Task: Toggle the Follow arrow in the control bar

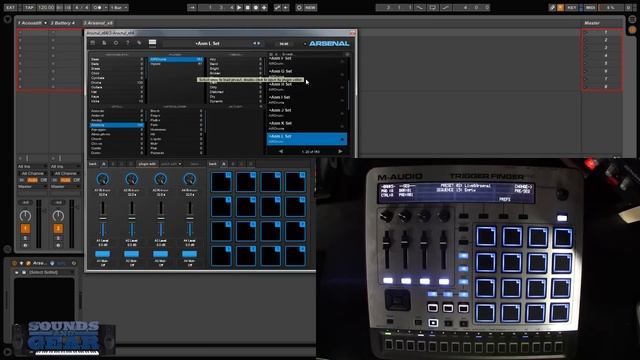Action: 192,7
